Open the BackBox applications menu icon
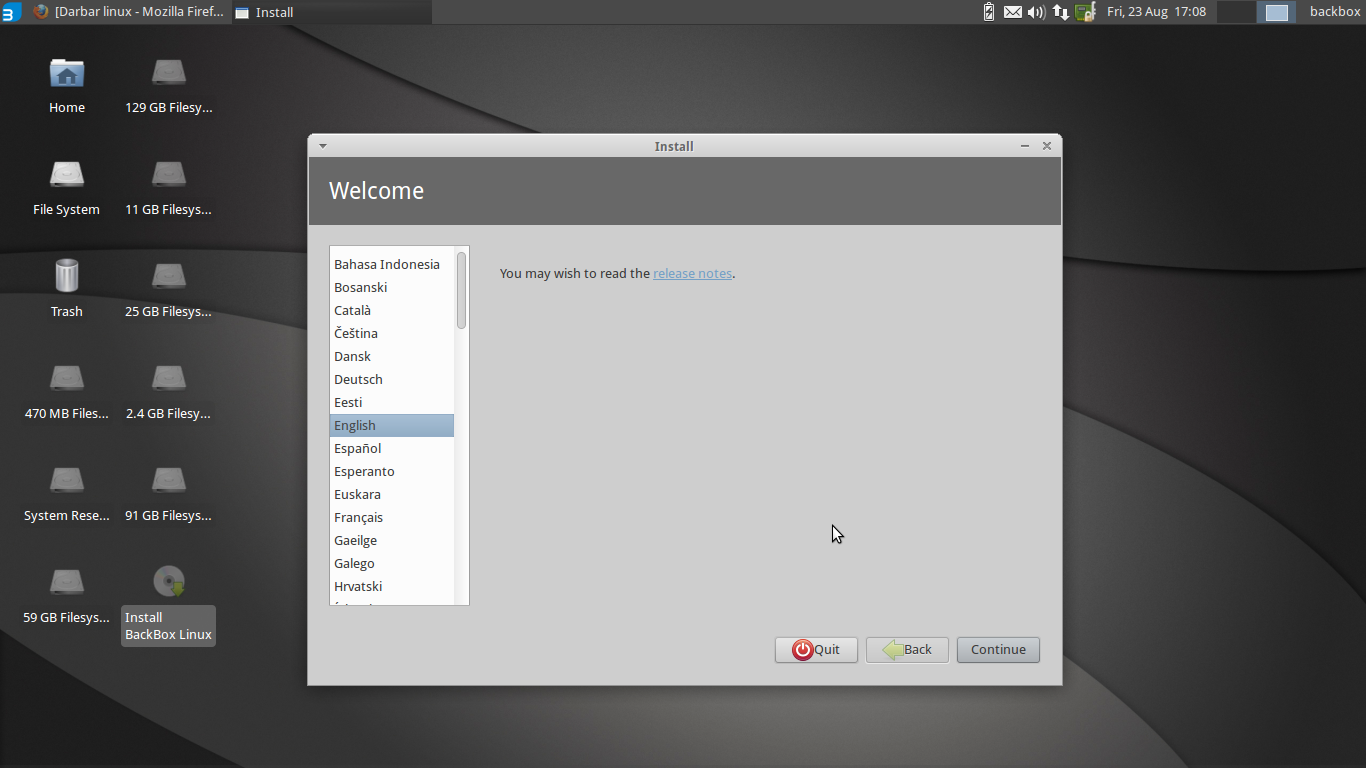1366x768 pixels. 11,12
